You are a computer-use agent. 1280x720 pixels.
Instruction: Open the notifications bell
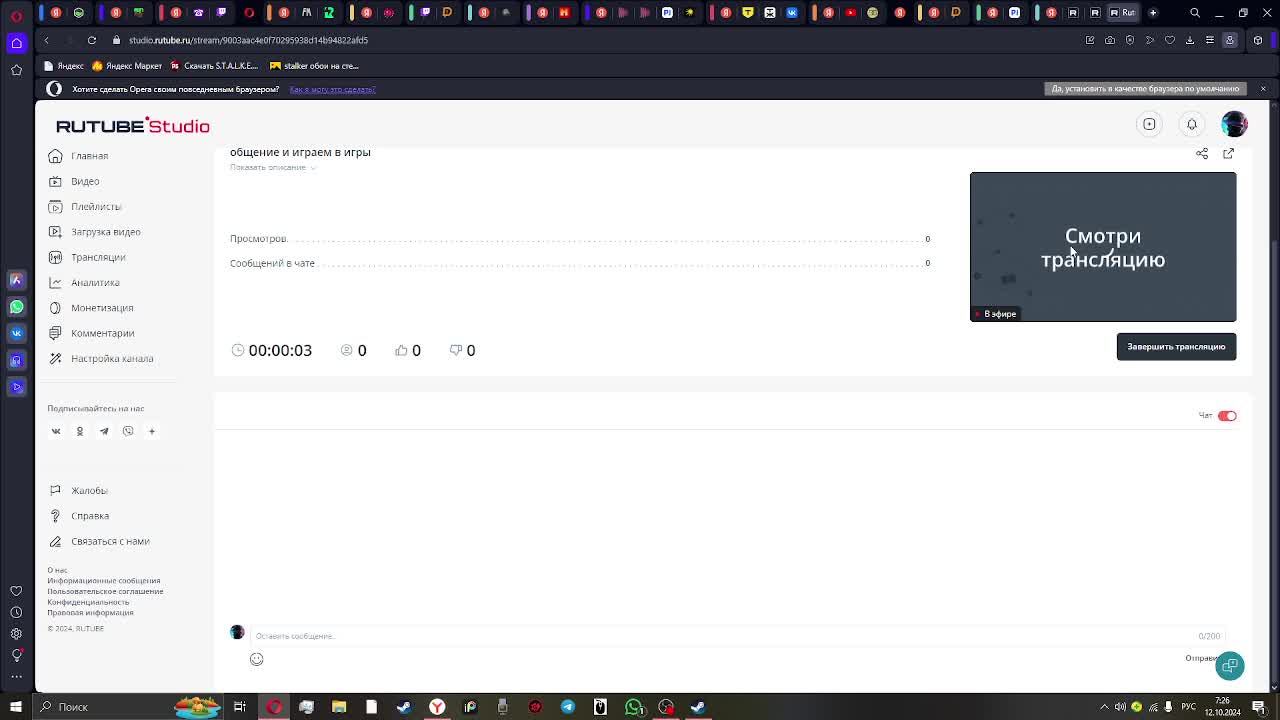[1191, 124]
